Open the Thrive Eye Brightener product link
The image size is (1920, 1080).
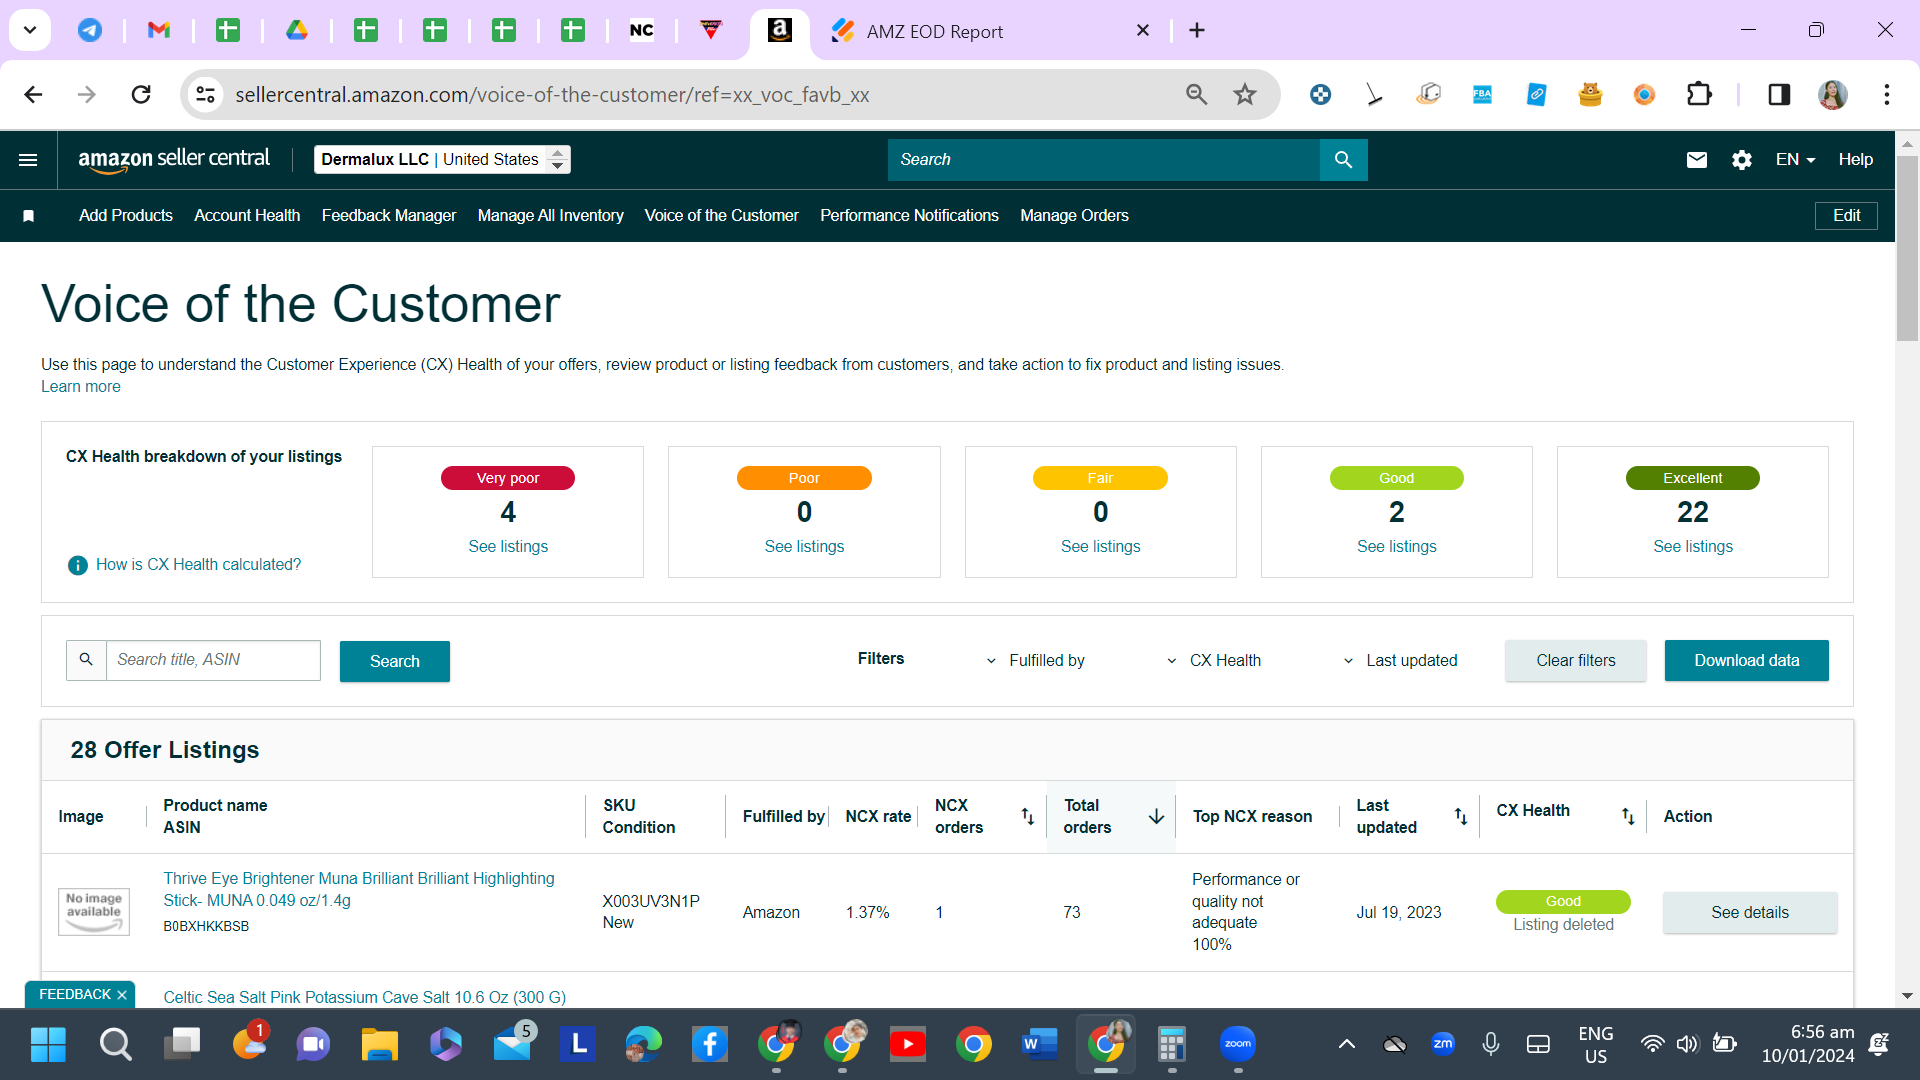(x=359, y=890)
